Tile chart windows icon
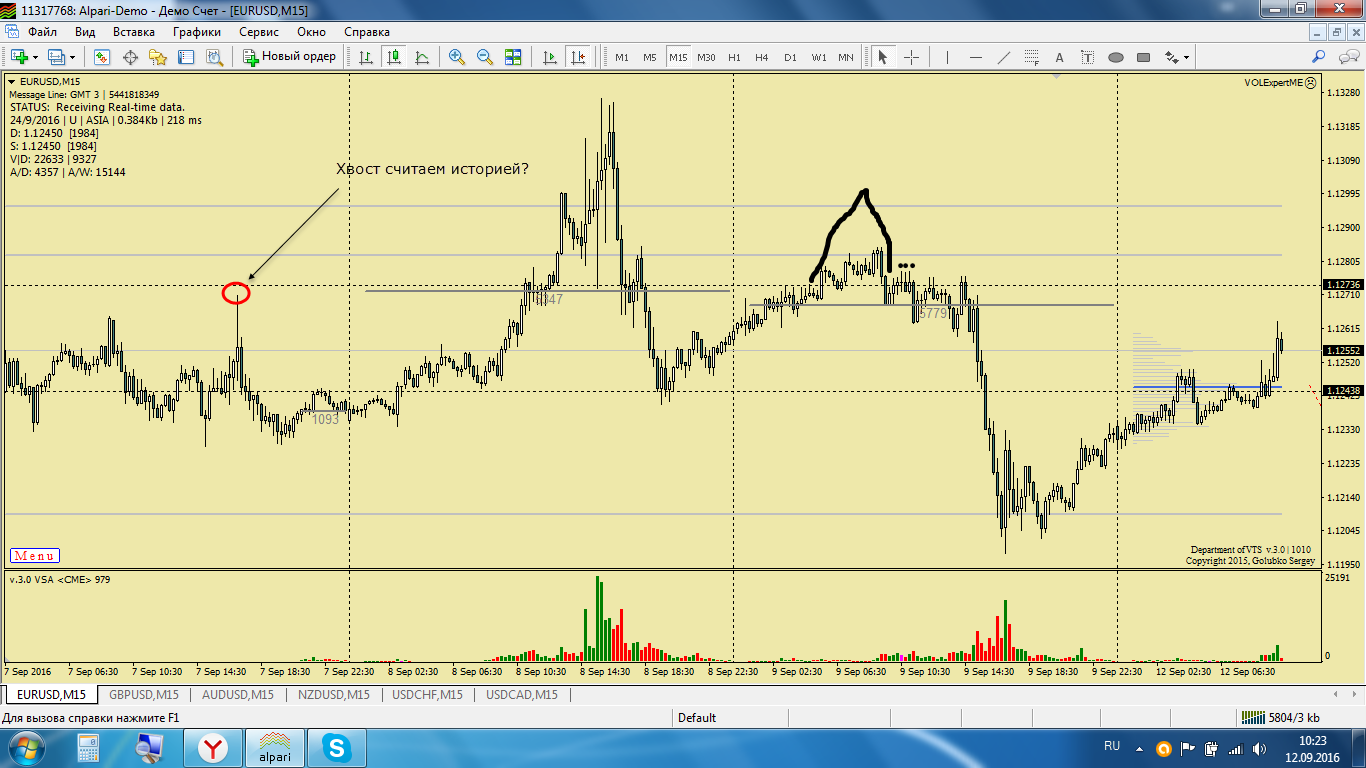This screenshot has width=1366, height=768. click(x=513, y=57)
